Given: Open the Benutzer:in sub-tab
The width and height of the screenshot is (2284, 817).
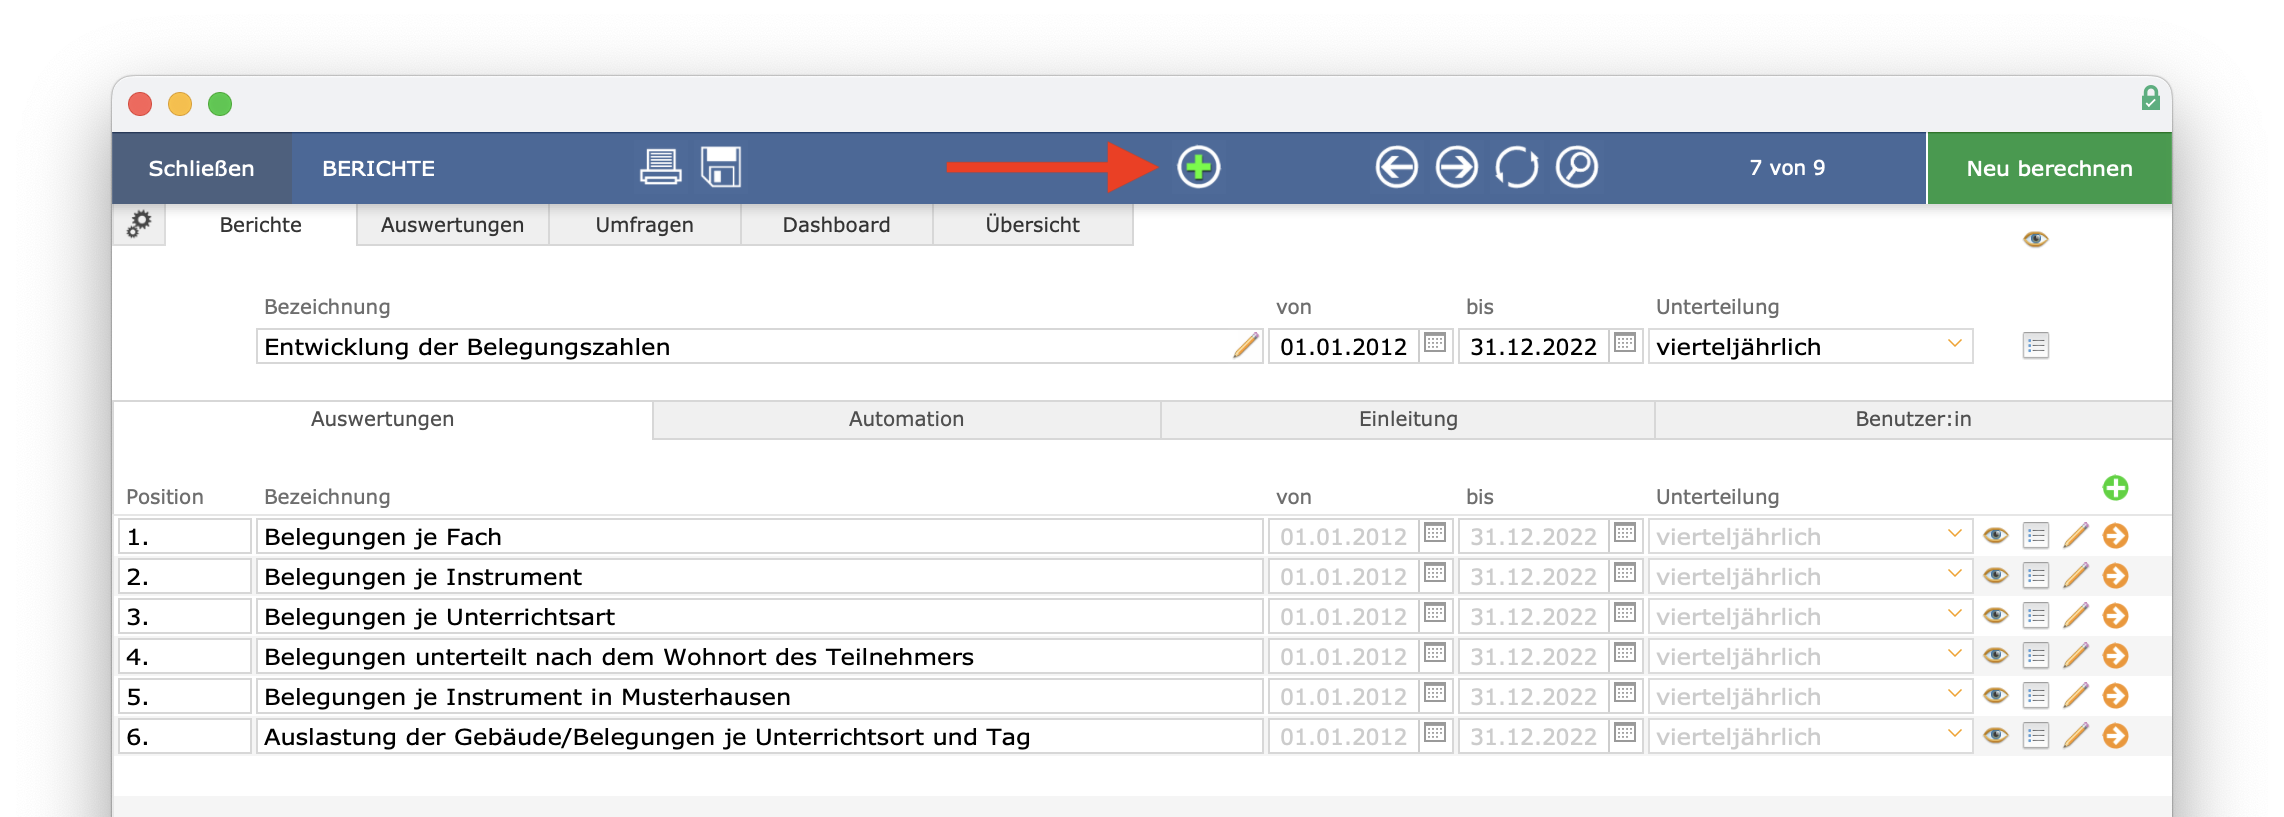Looking at the screenshot, I should coord(1913,419).
